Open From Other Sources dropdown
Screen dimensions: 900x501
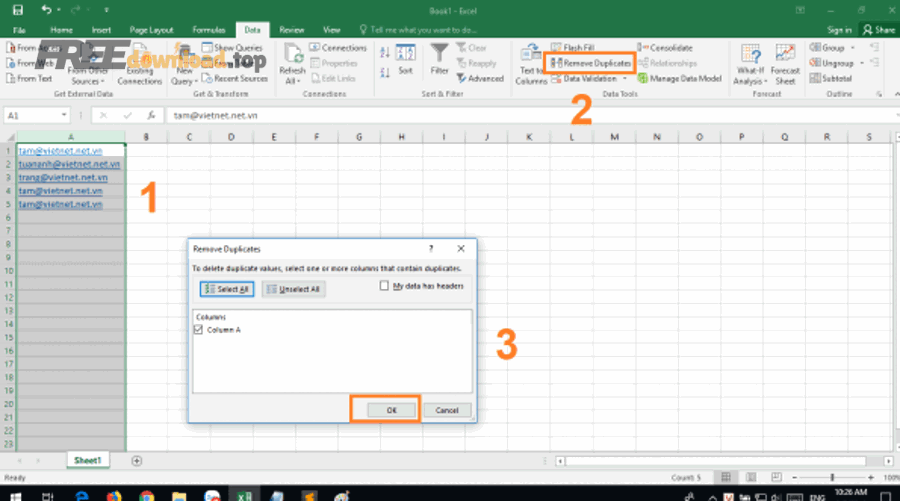88,76
